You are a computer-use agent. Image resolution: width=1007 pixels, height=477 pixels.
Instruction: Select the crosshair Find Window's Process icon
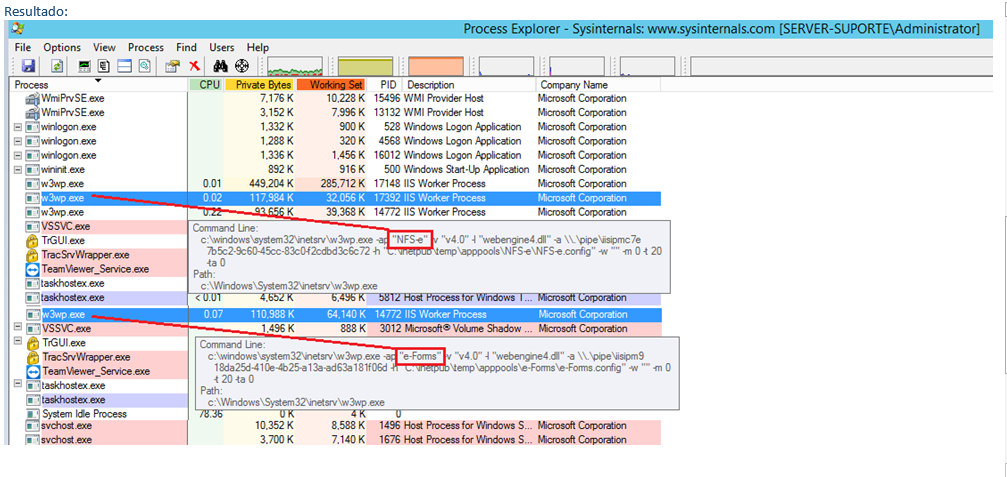(241, 66)
